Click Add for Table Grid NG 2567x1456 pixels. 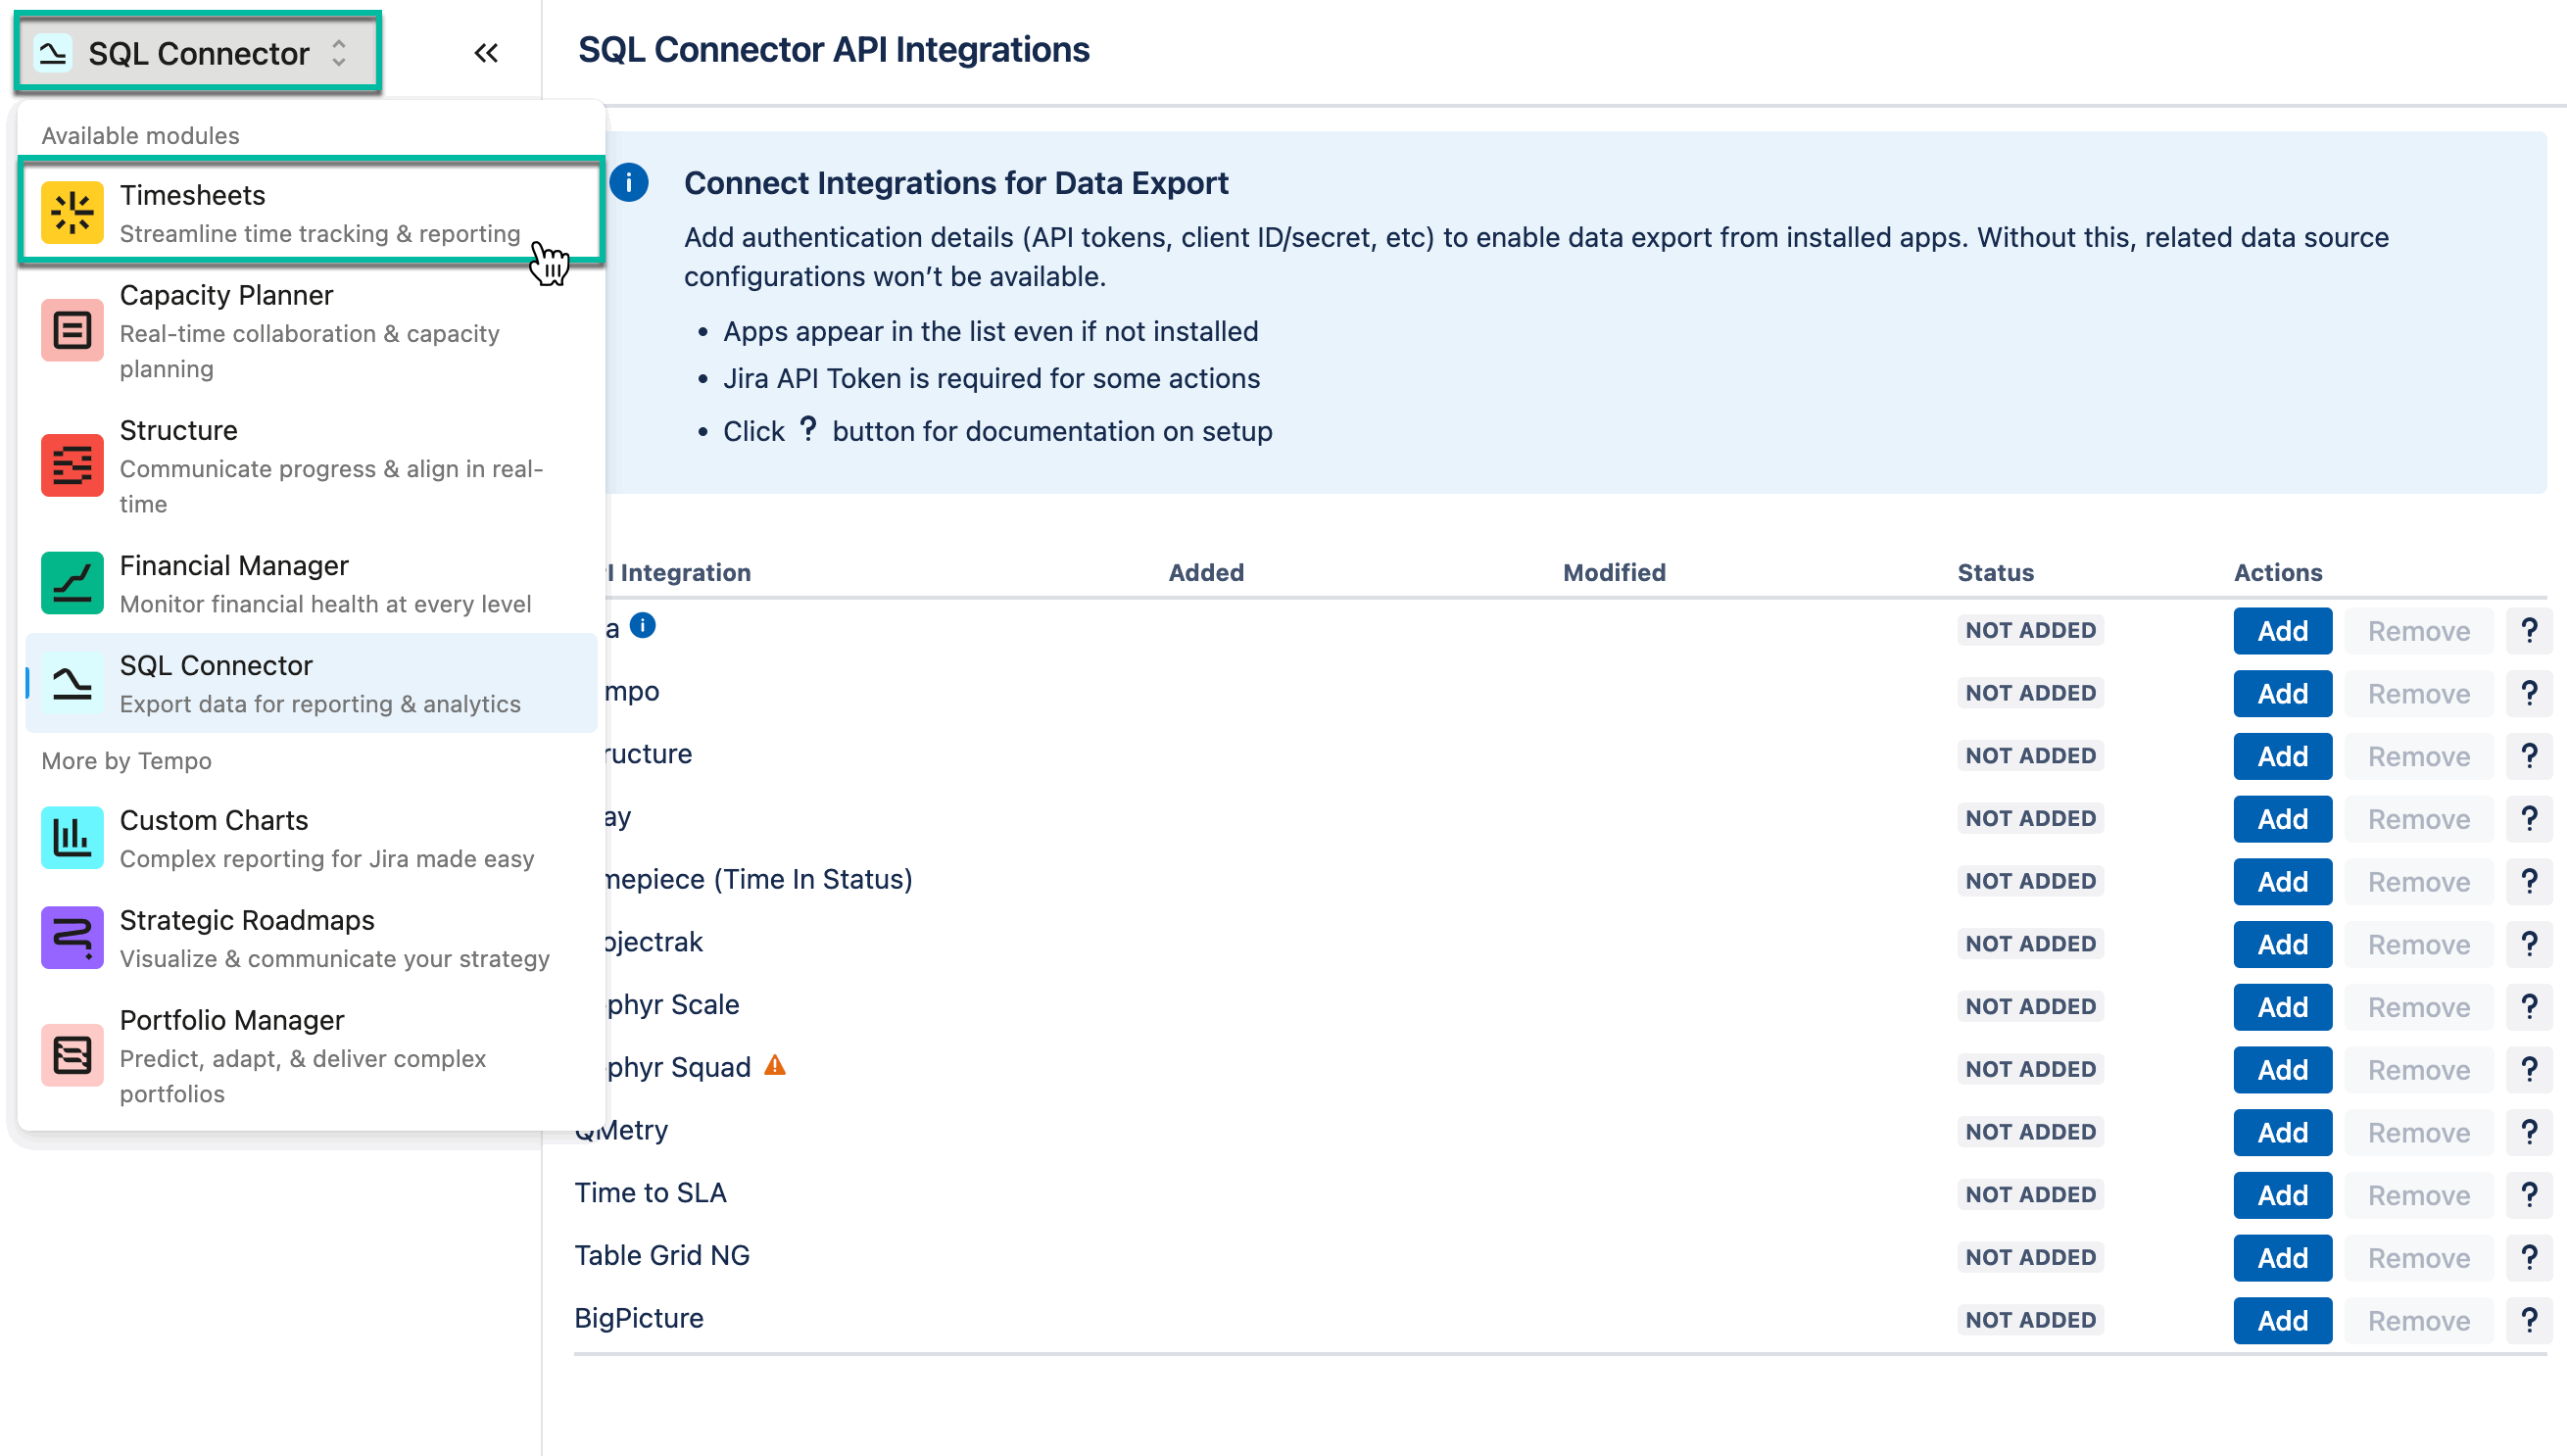pos(2282,1257)
